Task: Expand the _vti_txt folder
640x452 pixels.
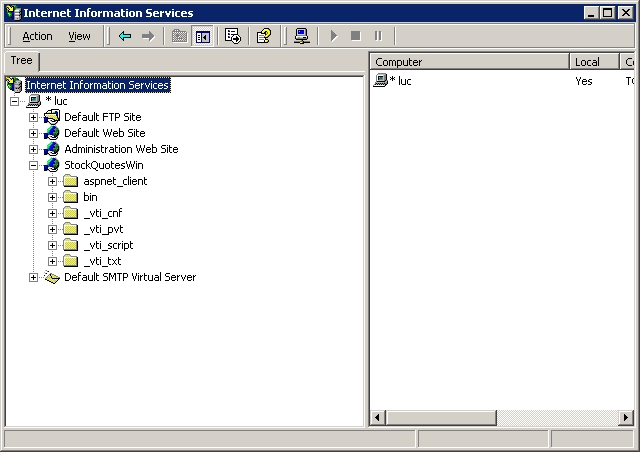Action: pos(52,261)
